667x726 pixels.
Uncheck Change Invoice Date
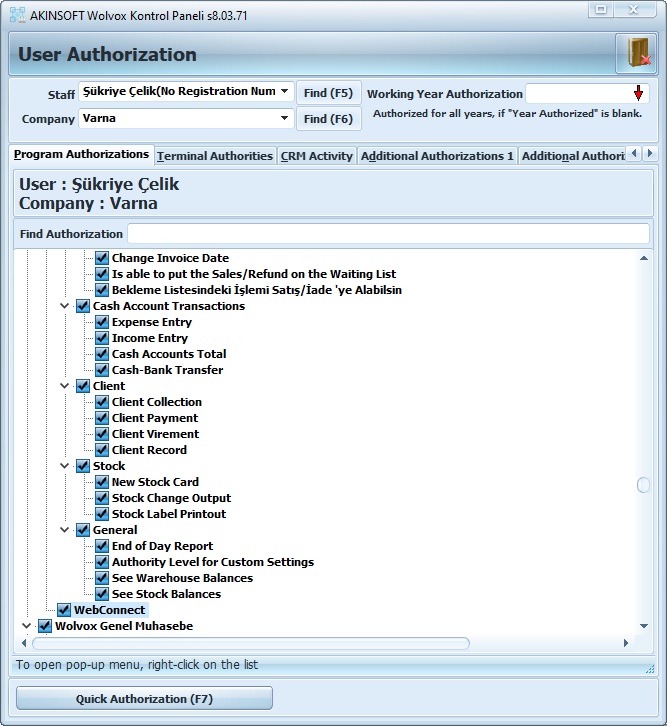102,258
